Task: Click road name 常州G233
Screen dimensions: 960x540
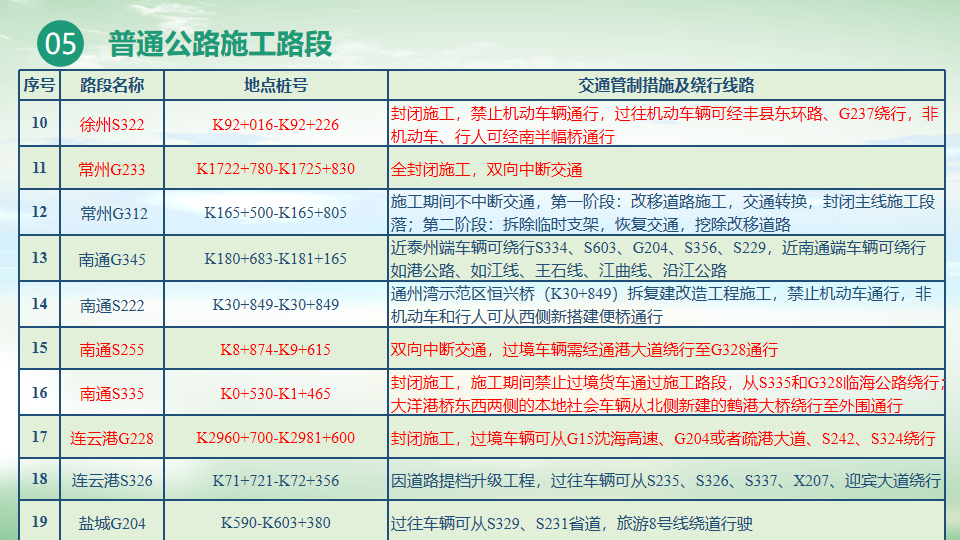Action: click(112, 169)
